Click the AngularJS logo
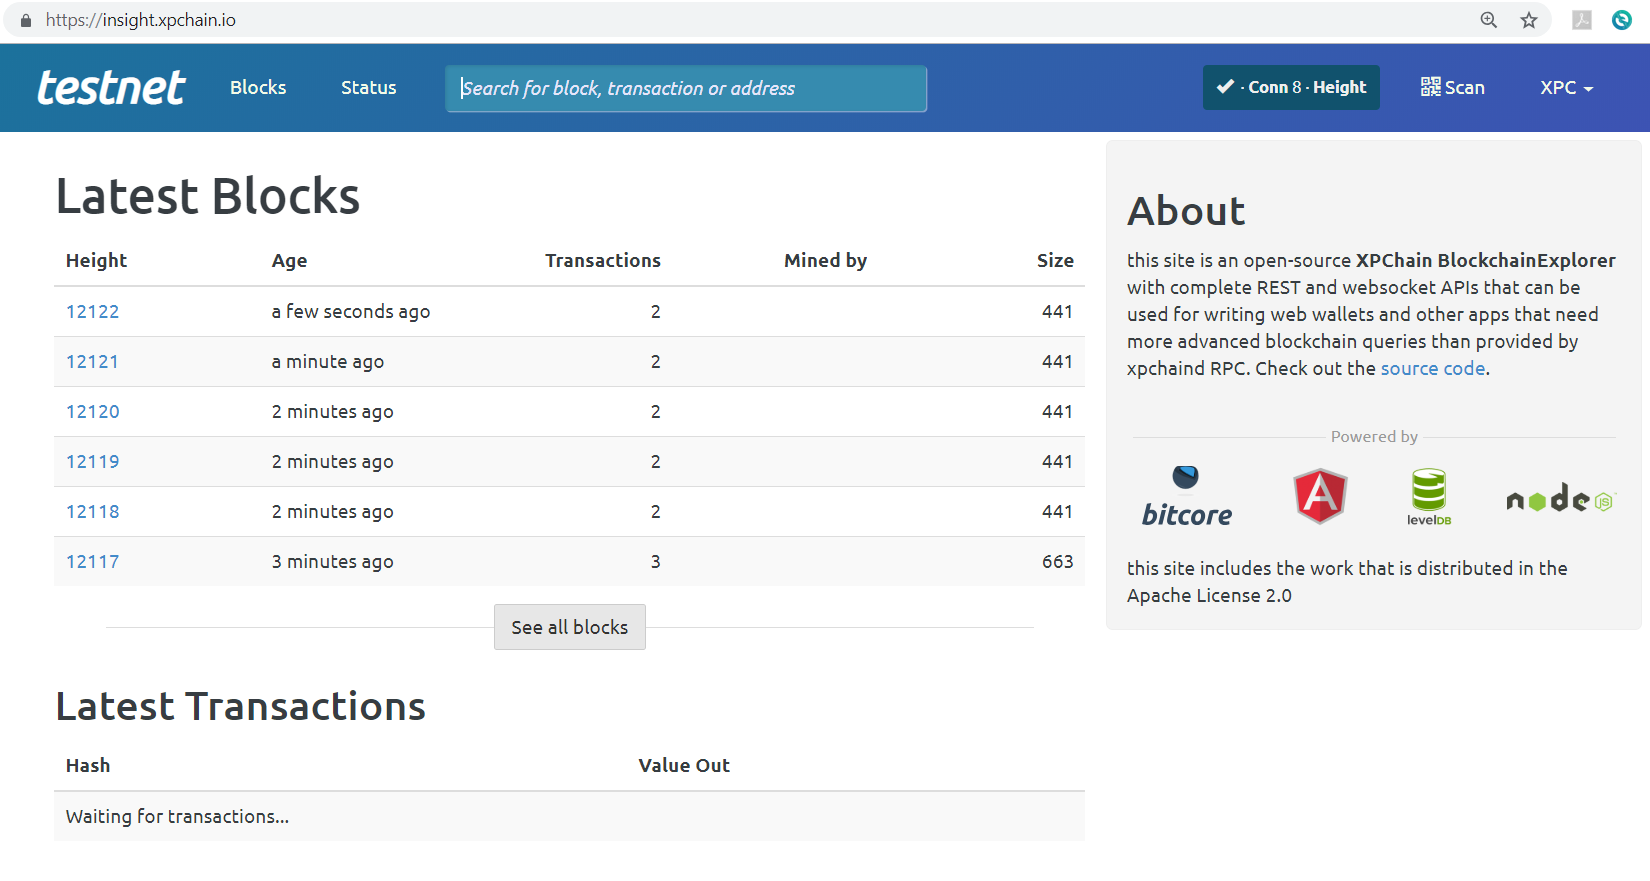 click(1321, 496)
